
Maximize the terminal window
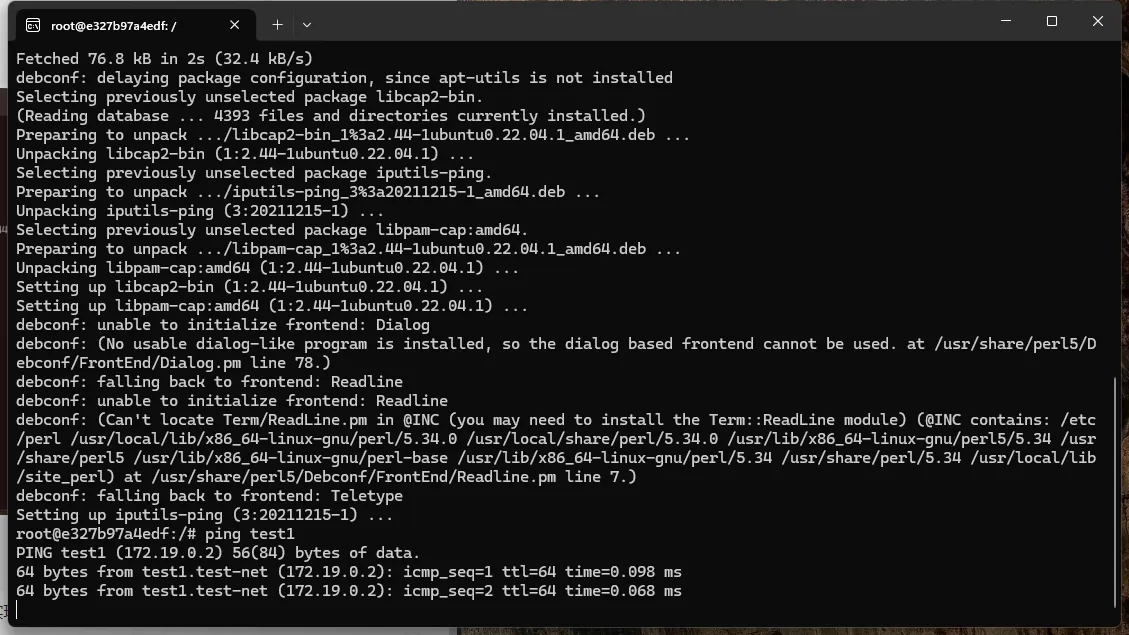(1052, 21)
